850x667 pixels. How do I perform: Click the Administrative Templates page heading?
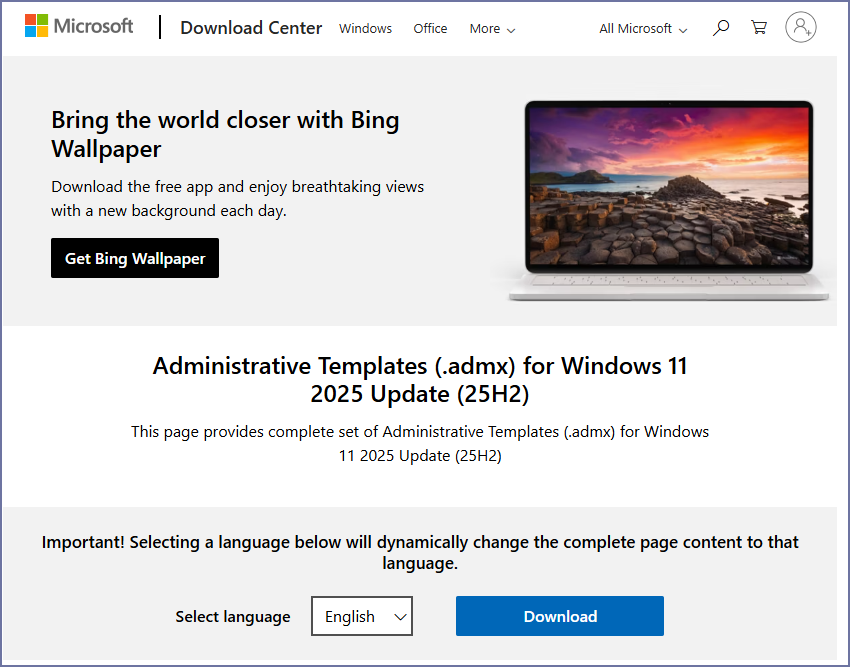420,380
